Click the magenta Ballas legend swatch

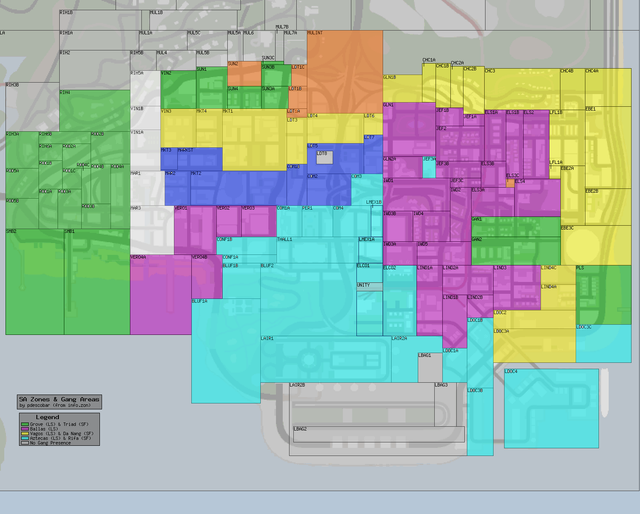(25, 429)
